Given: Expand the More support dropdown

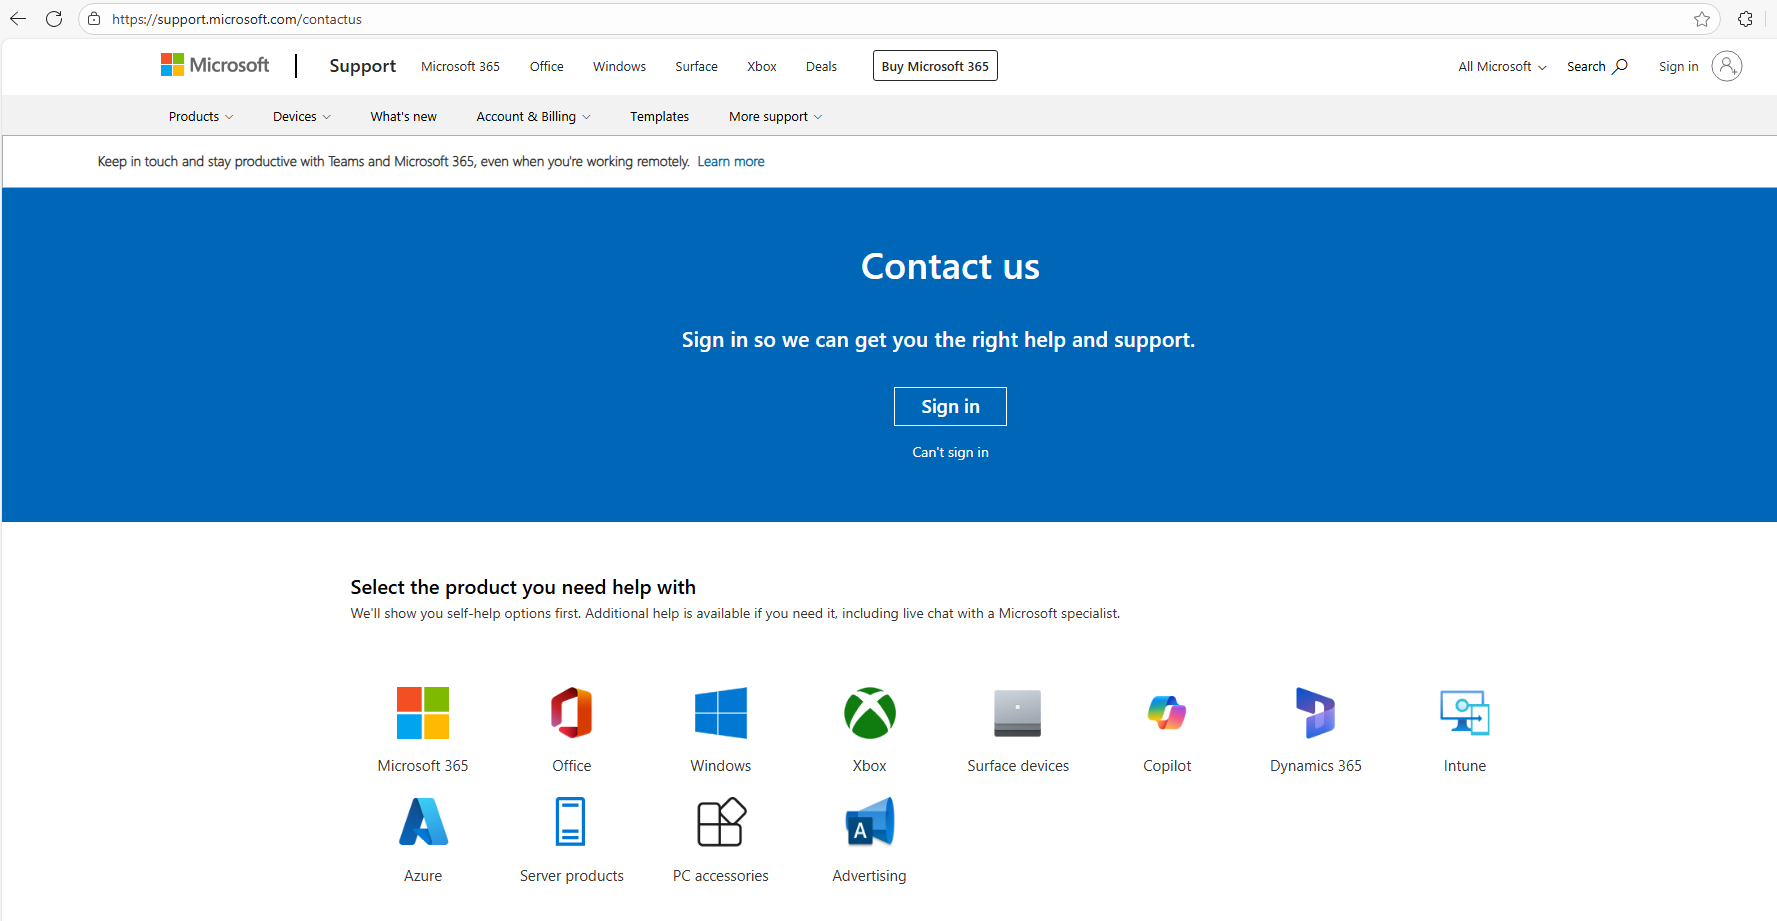Looking at the screenshot, I should [x=776, y=117].
